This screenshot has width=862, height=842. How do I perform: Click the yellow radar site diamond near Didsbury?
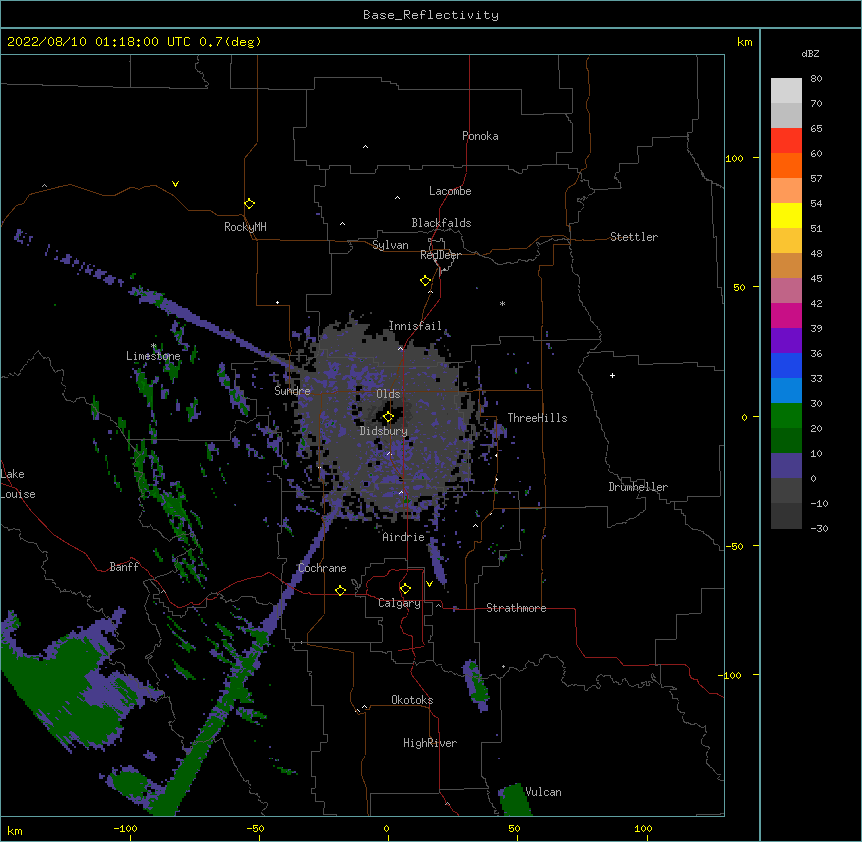(388, 417)
